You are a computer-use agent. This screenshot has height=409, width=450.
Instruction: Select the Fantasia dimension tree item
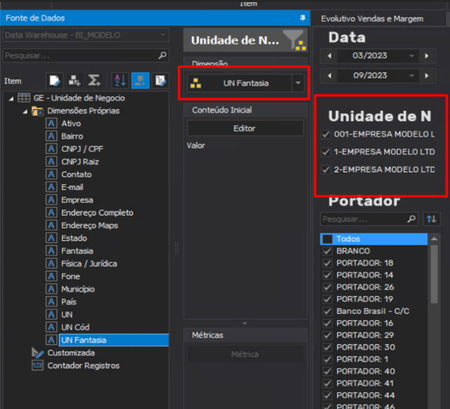click(x=77, y=251)
